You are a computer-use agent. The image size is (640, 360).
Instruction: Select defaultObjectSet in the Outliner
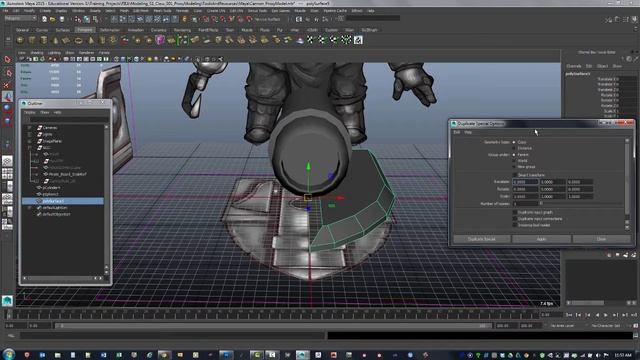56,214
